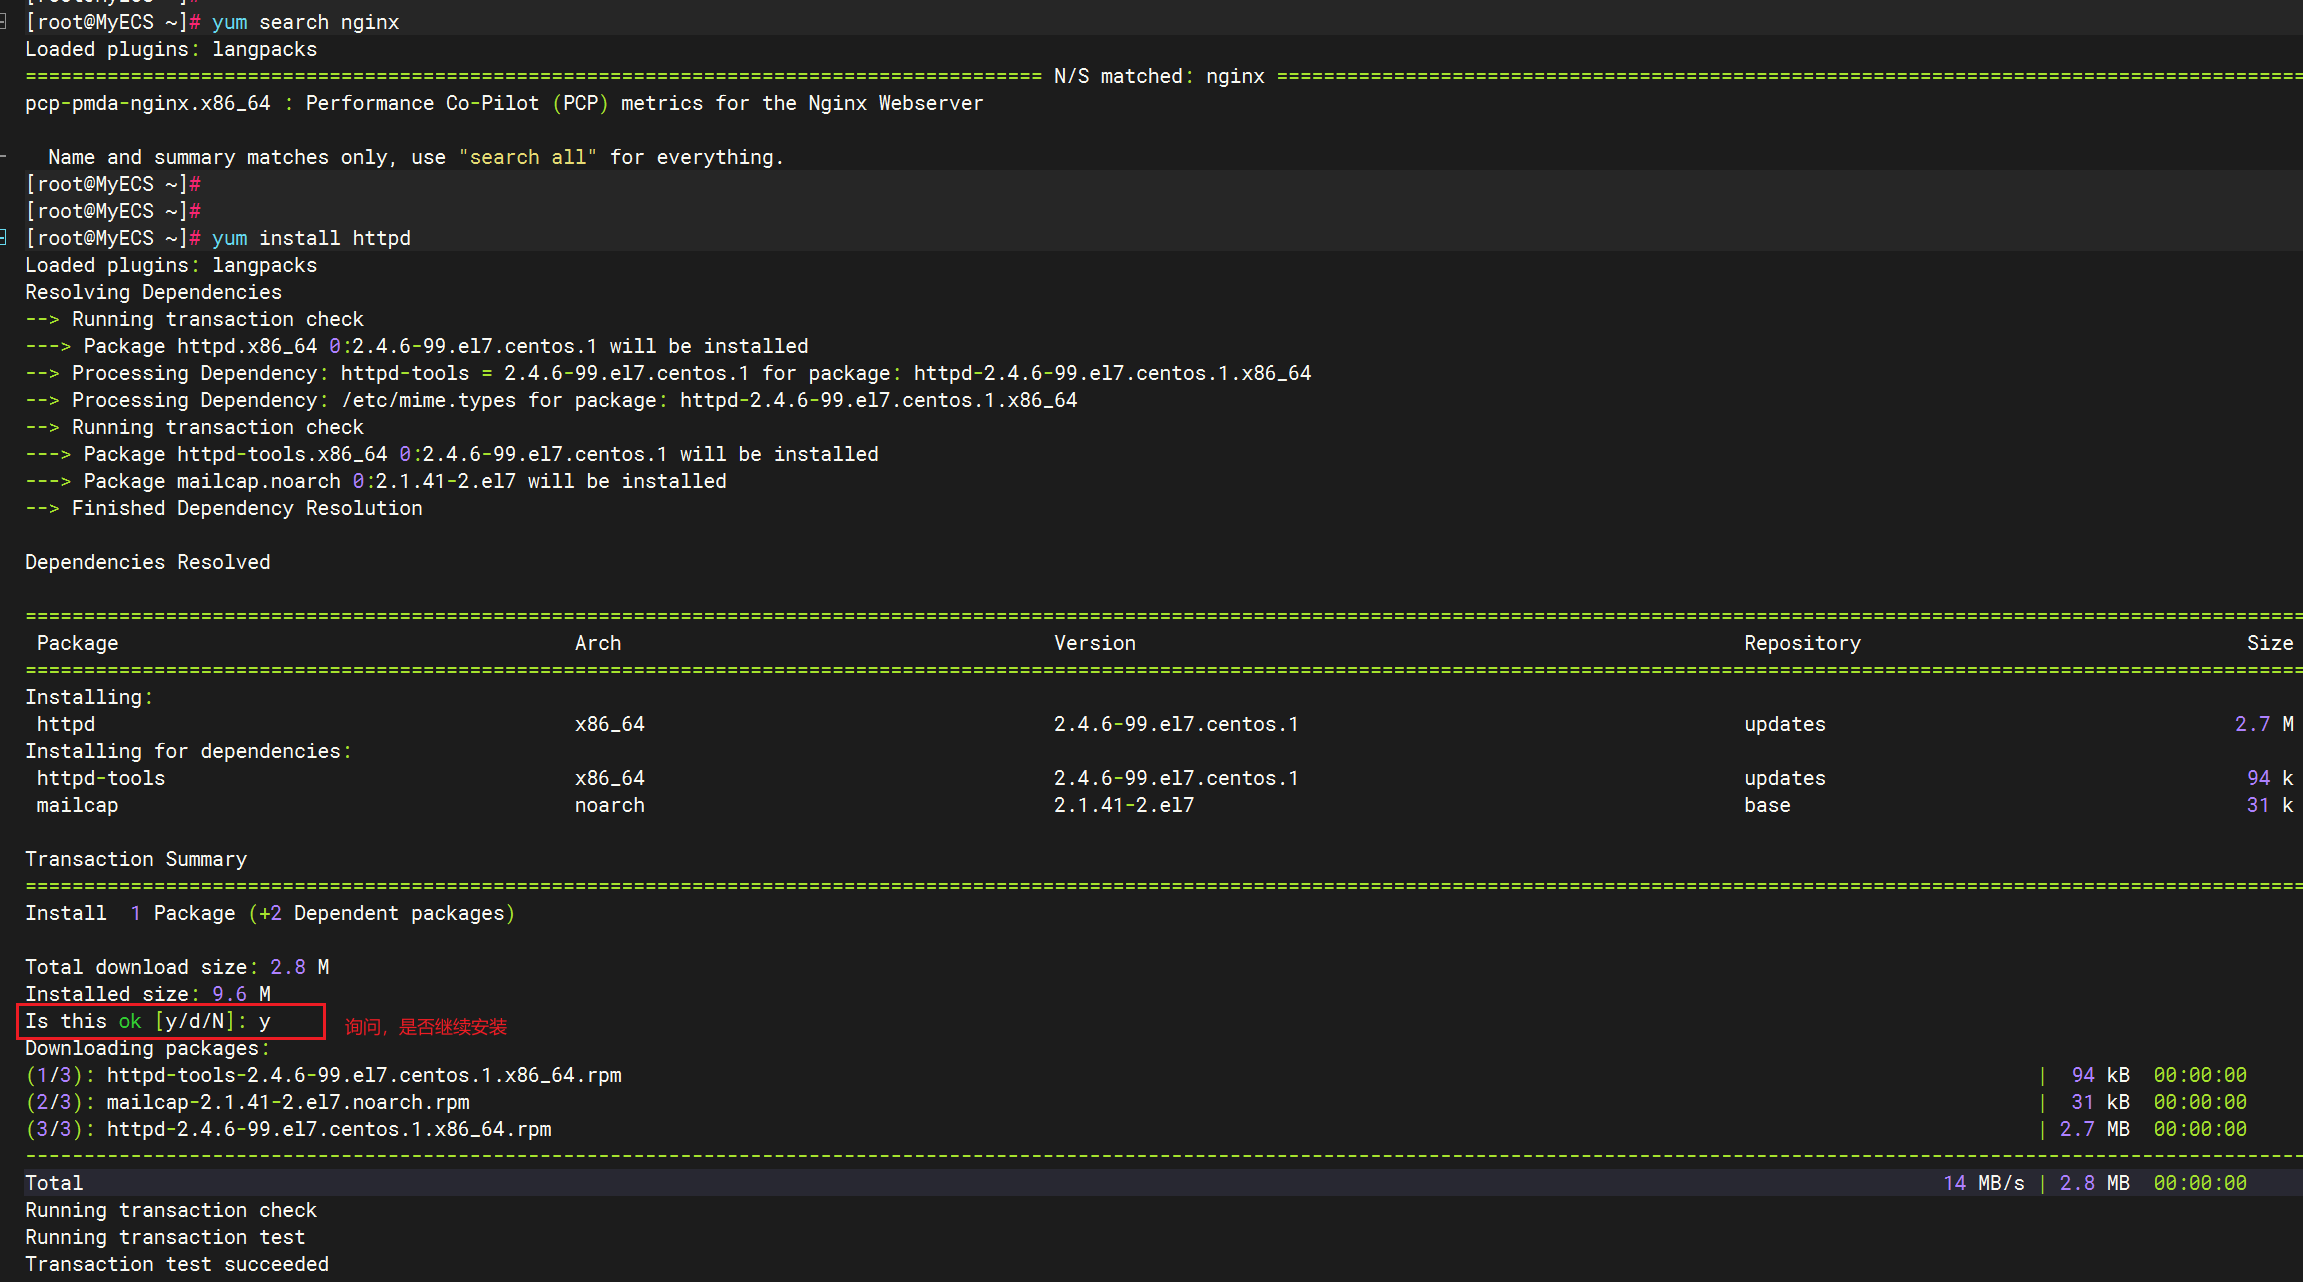Click the empty prompt above yum install
Screen dimensions: 2303x1282
[113, 211]
